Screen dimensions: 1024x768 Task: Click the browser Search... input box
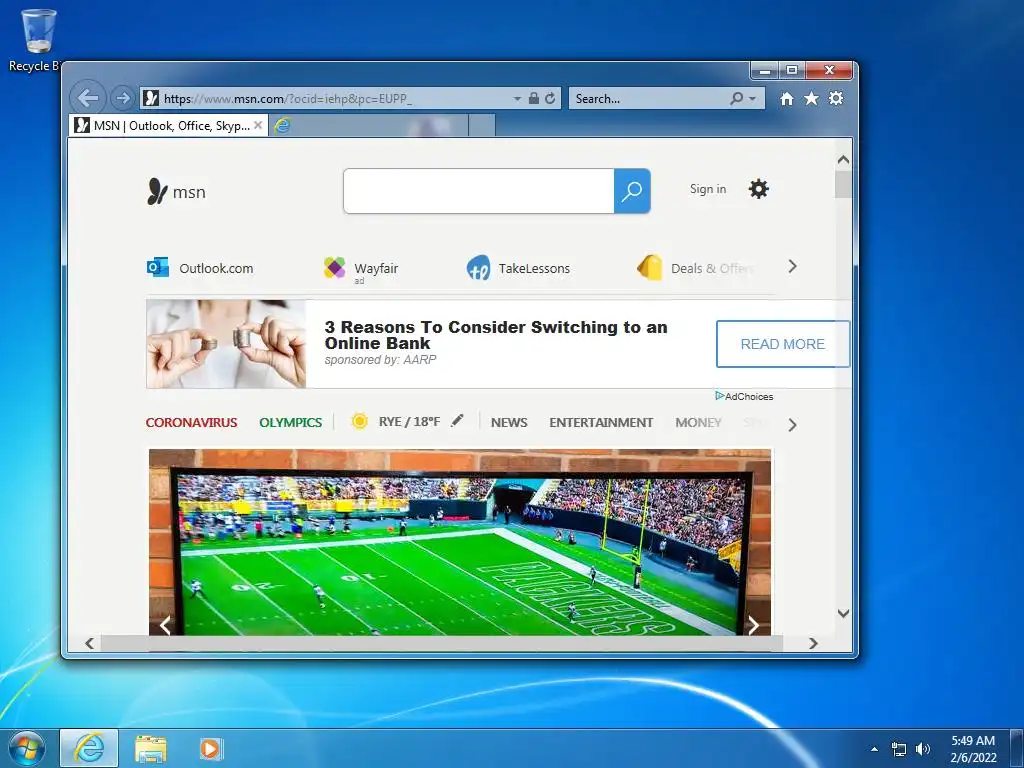(649, 99)
